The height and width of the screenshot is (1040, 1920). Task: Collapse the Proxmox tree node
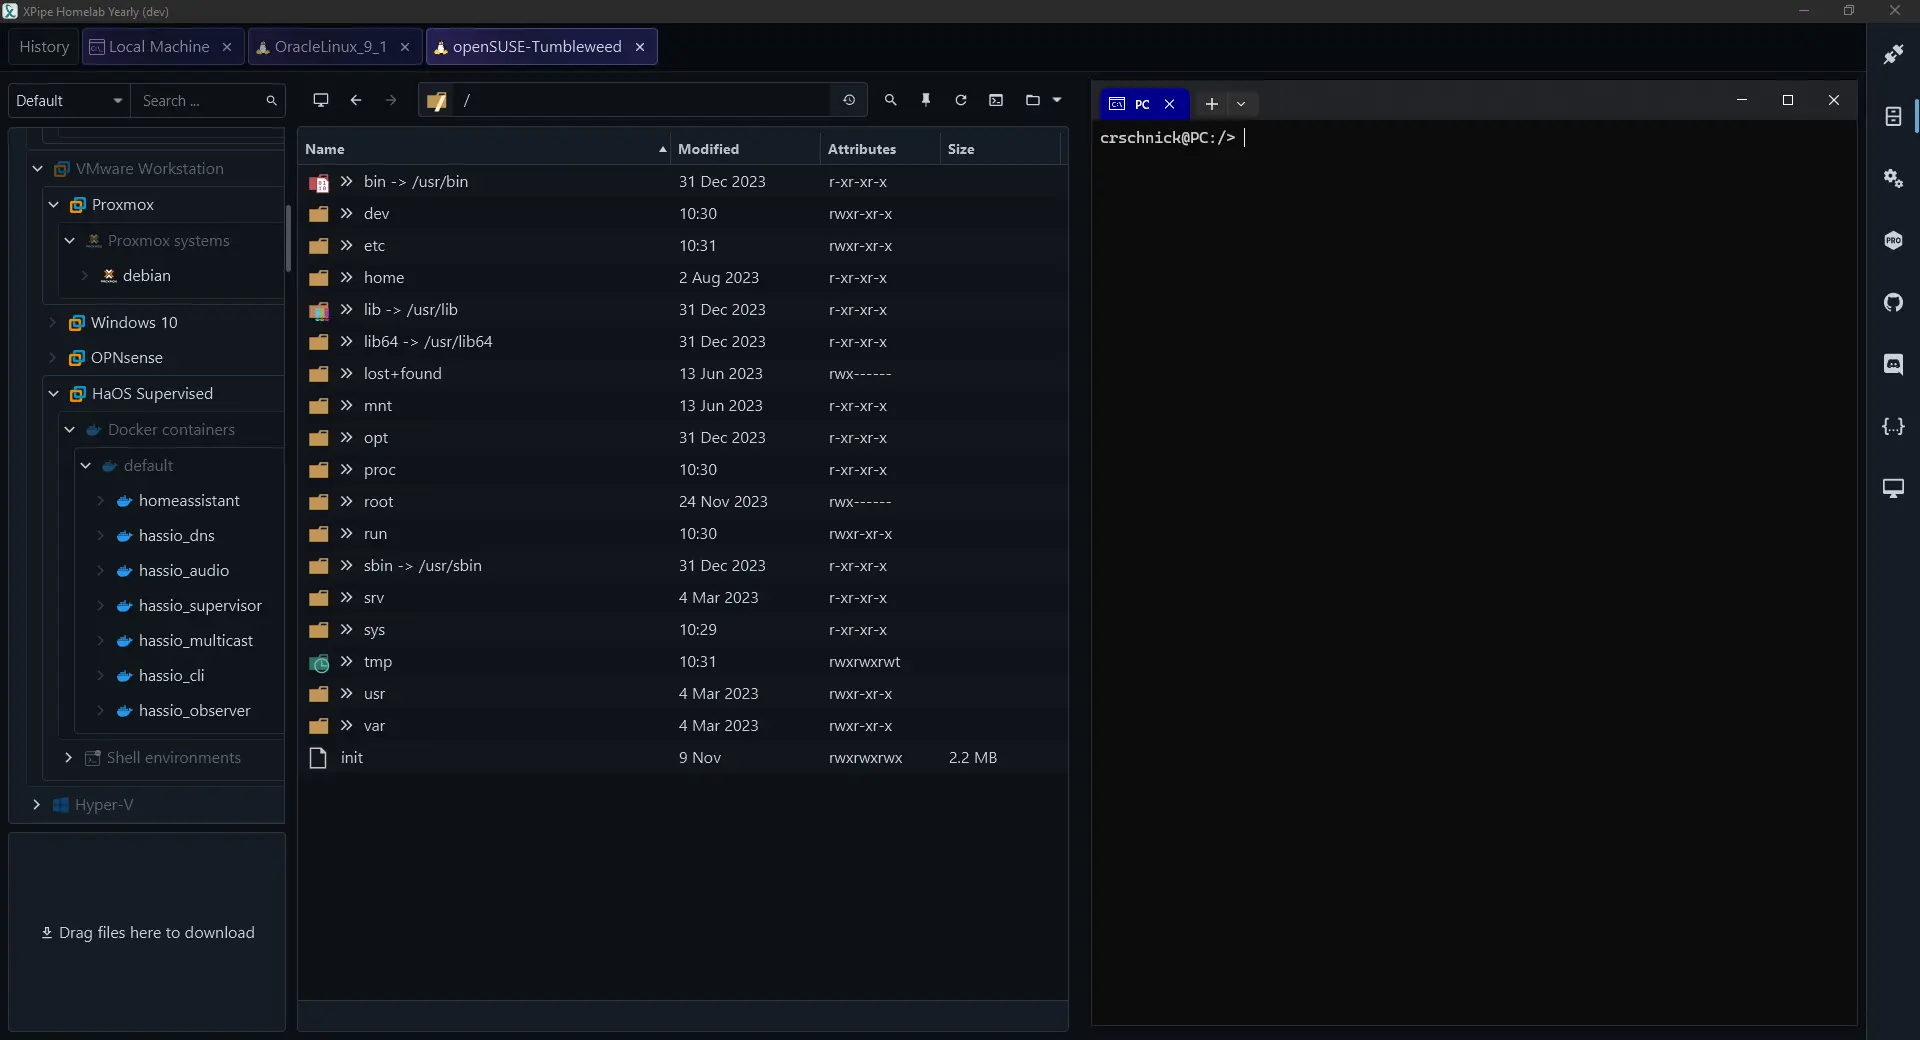pos(54,205)
